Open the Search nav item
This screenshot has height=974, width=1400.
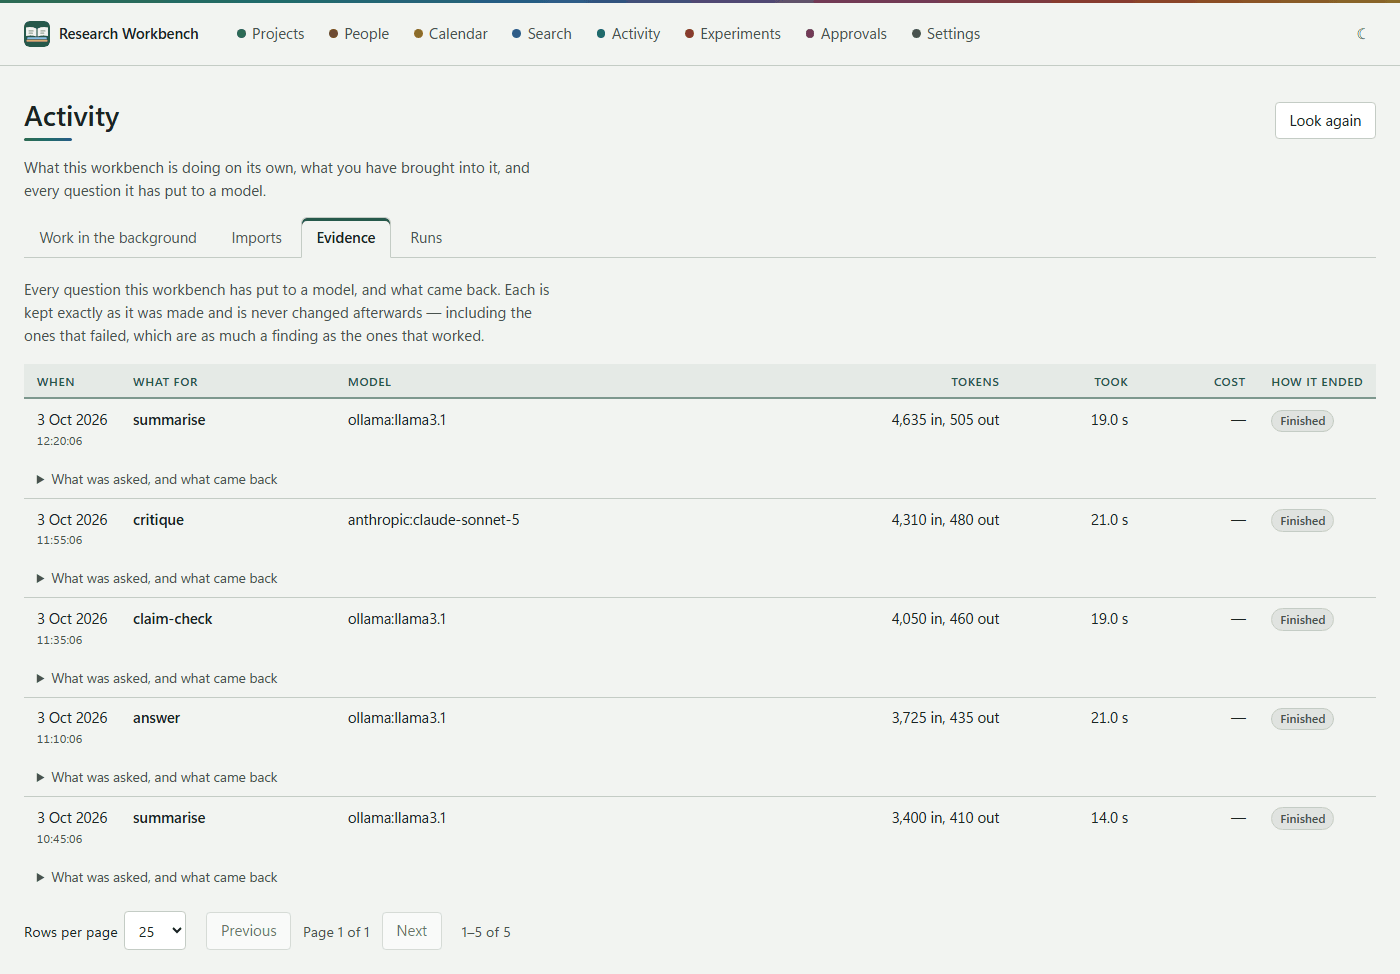542,34
